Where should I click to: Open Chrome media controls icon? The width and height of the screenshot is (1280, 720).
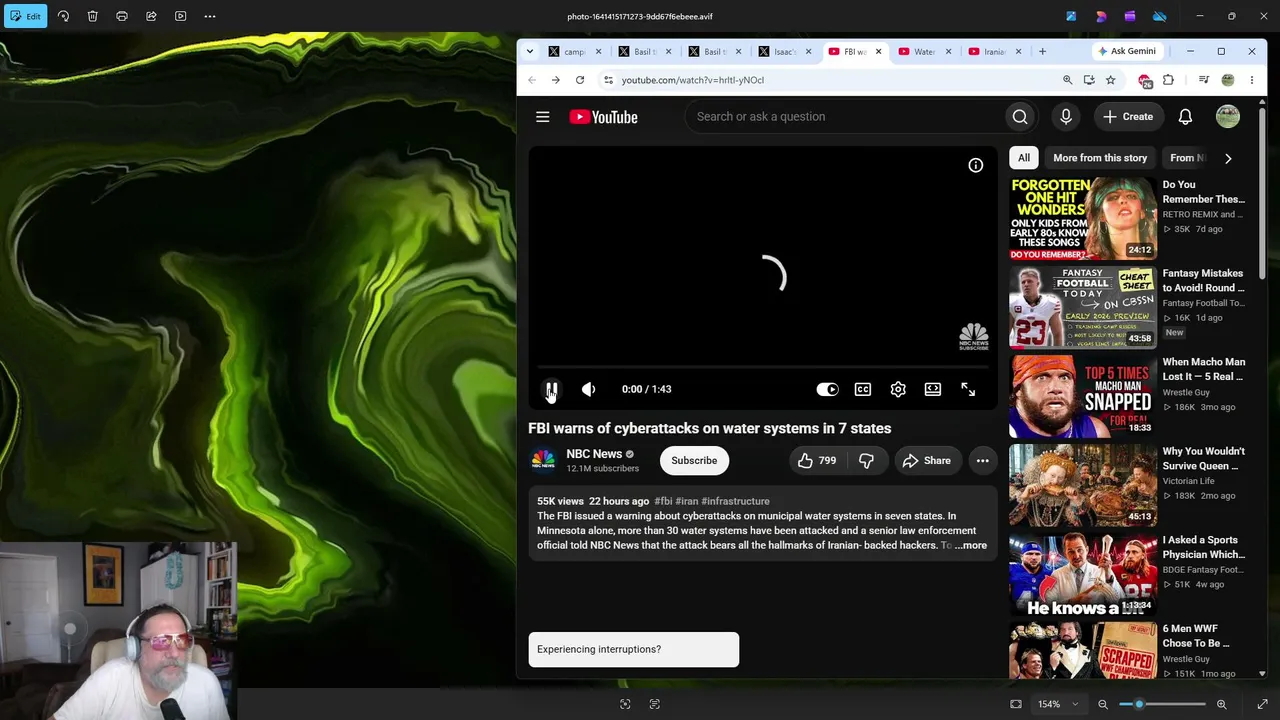tap(1203, 80)
